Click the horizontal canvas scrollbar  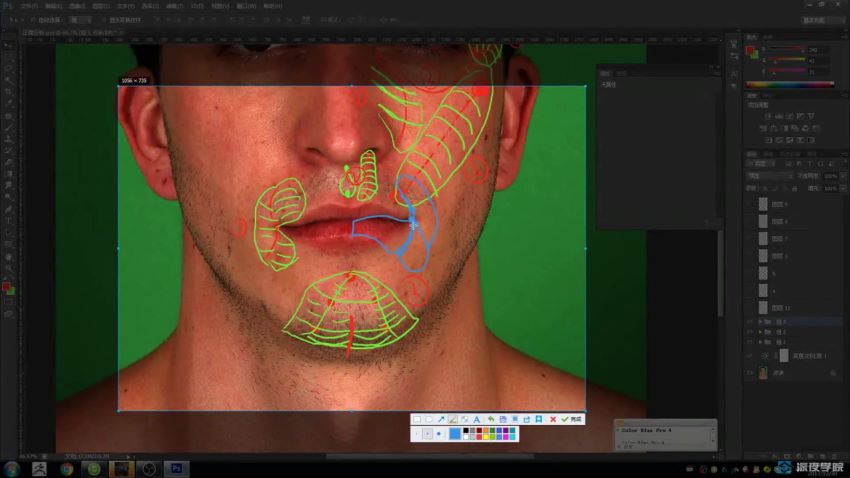tap(429, 456)
